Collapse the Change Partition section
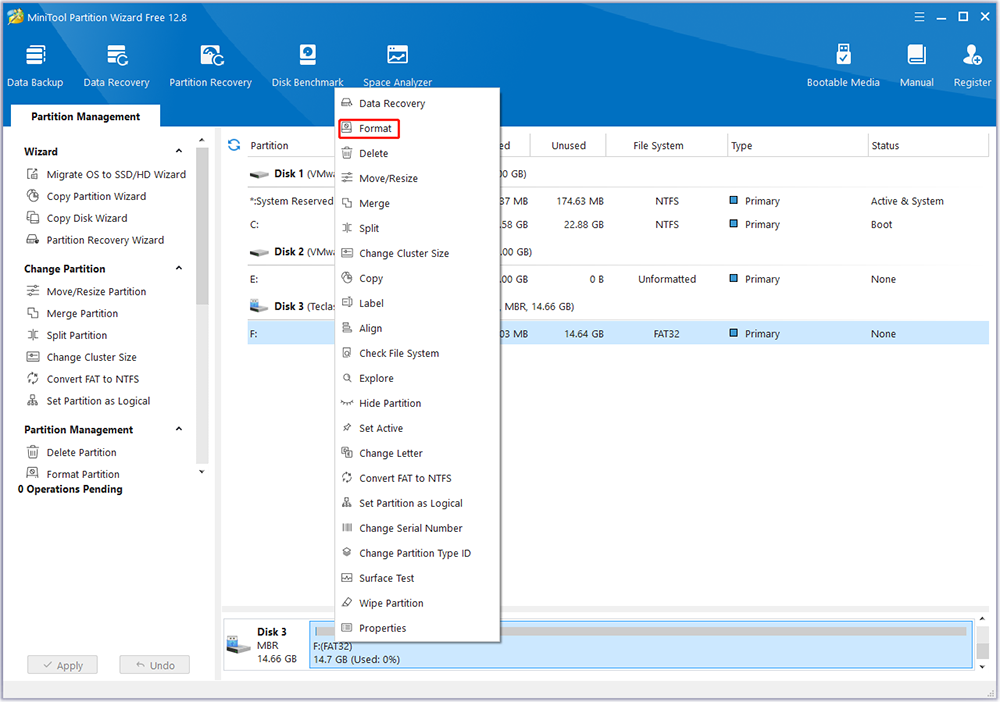Image resolution: width=1000 pixels, height=702 pixels. 179,268
